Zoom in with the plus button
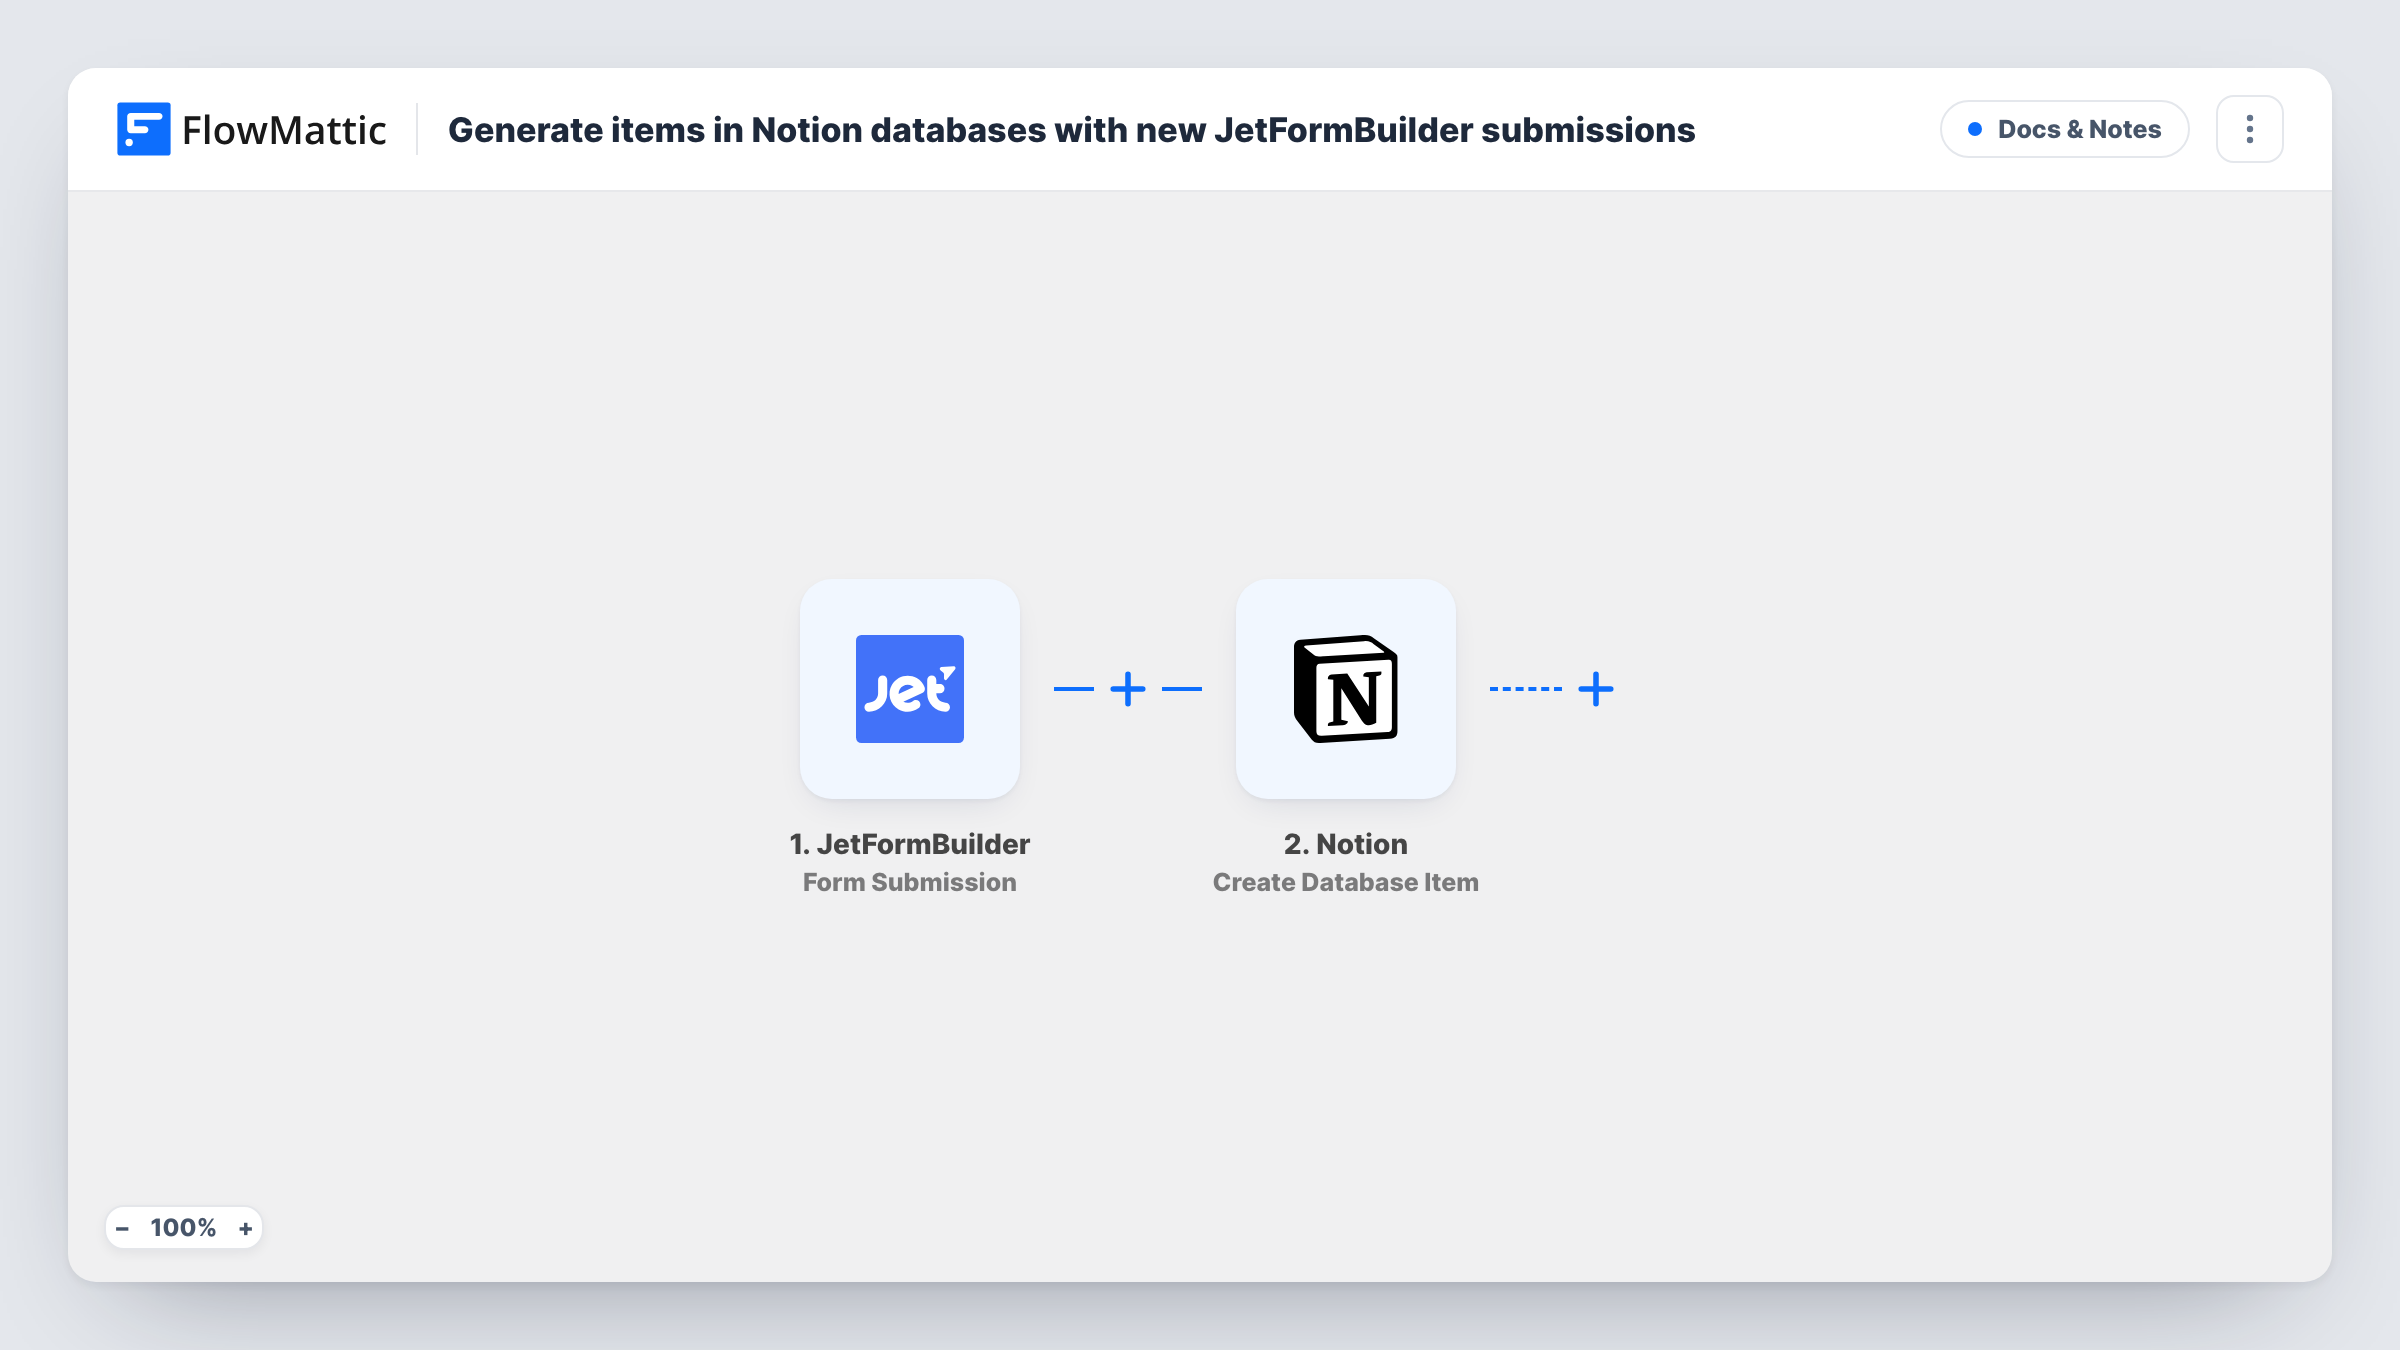 pos(245,1228)
